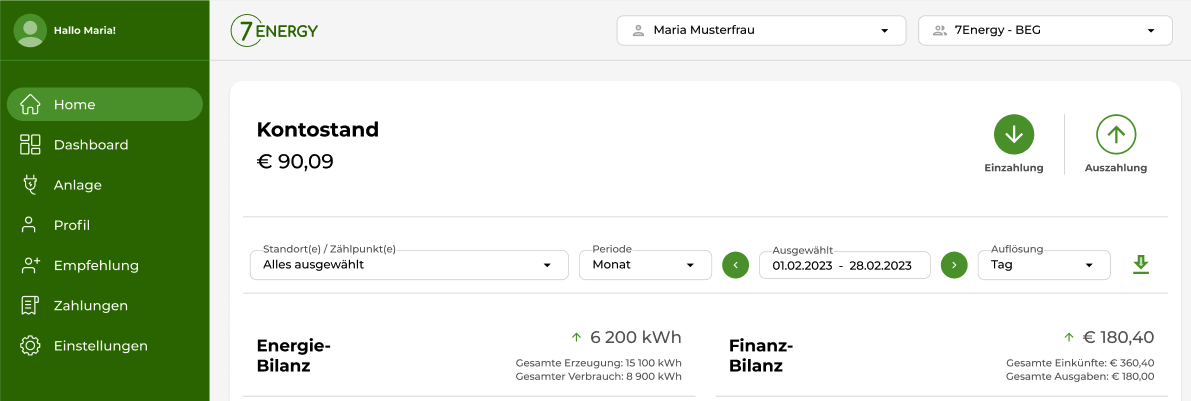The height and width of the screenshot is (401, 1191).
Task: Expand the Periode dropdown showing Monat
Action: (x=645, y=265)
